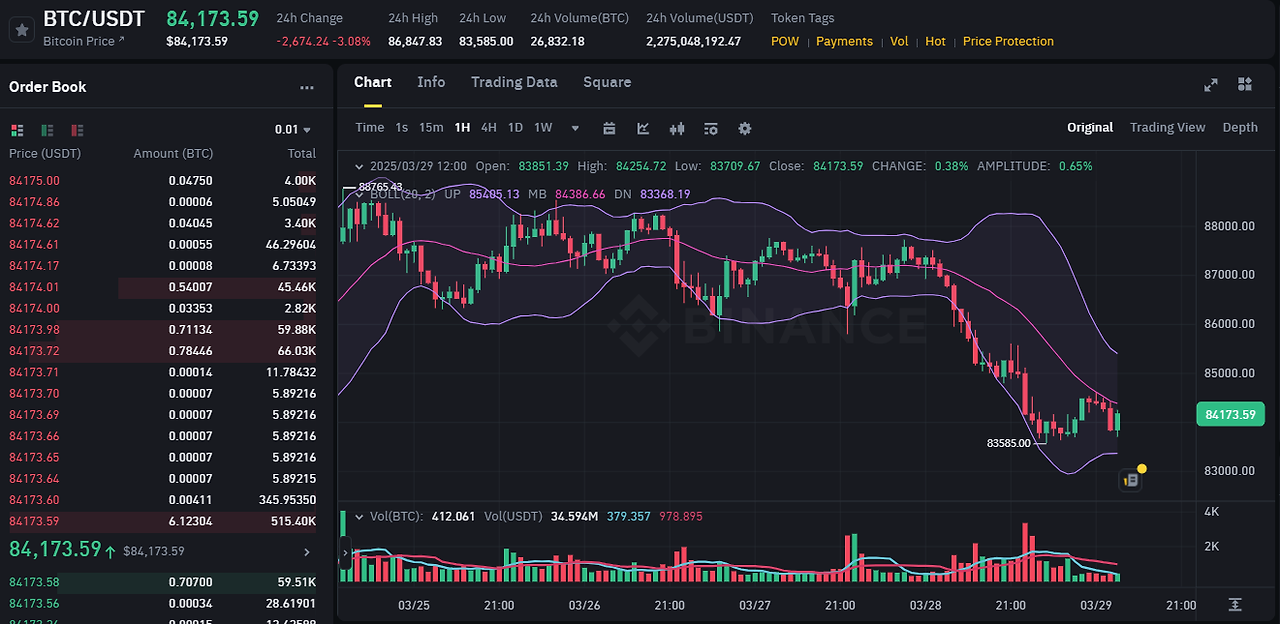Reset chart scale icon at bottom right
This screenshot has width=1280, height=624.
point(1235,605)
